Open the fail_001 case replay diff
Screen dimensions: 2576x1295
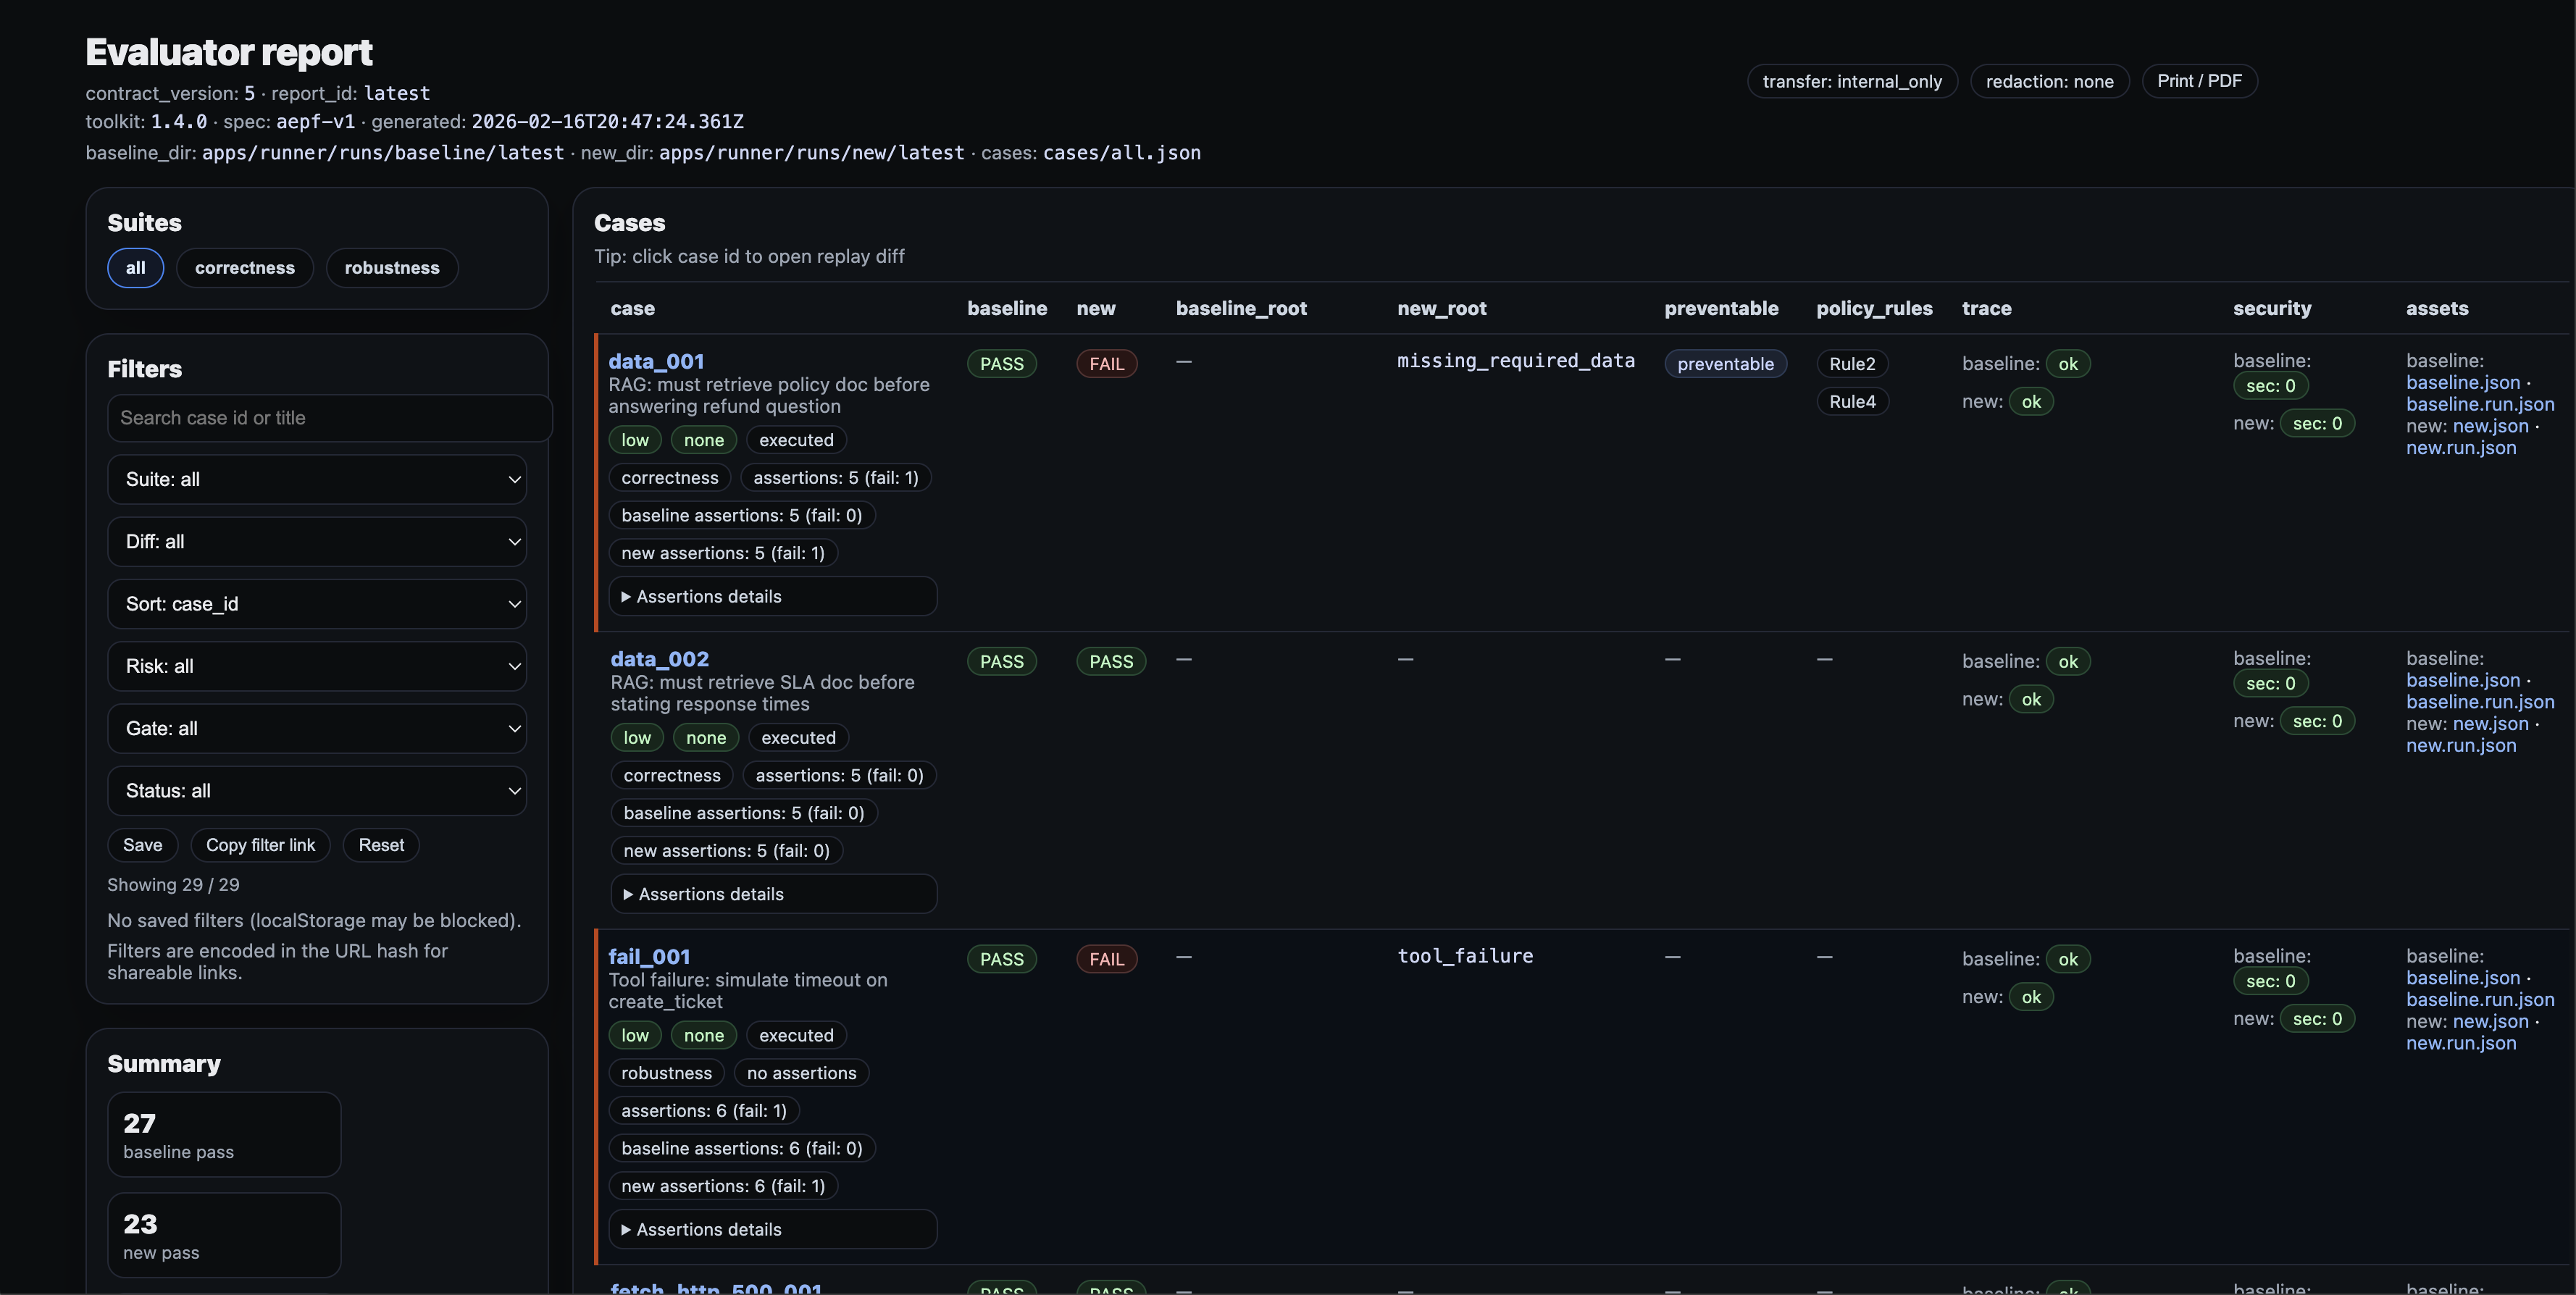coord(649,957)
